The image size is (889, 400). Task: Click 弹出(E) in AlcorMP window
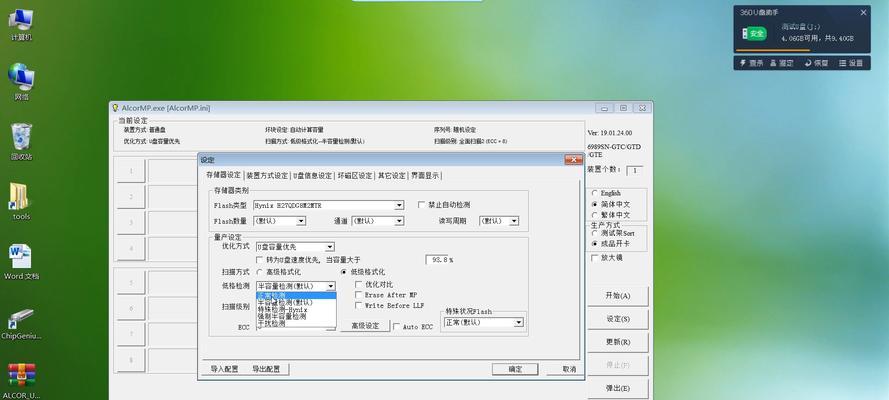[x=617, y=389]
